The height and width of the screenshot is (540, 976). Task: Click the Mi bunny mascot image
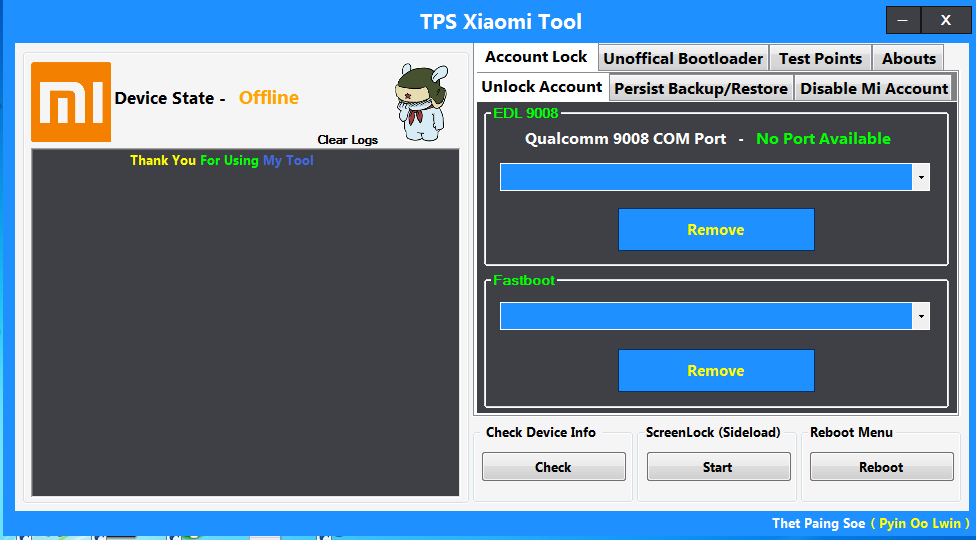[x=421, y=102]
